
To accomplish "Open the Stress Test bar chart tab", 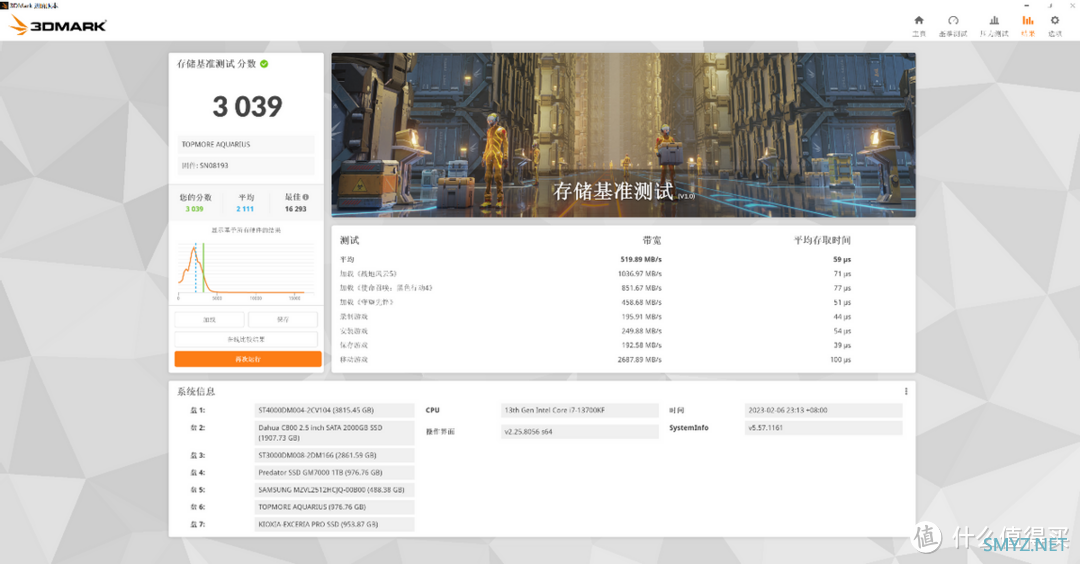I will click(994, 21).
